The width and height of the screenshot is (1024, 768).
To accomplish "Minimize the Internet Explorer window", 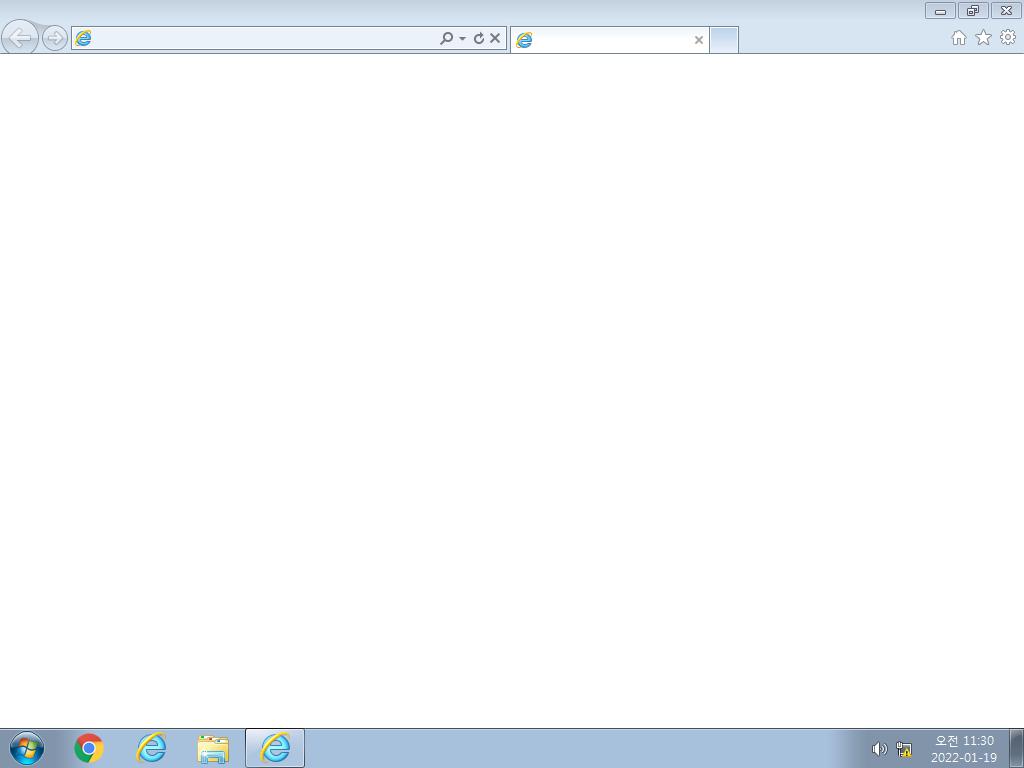I will tap(940, 10).
